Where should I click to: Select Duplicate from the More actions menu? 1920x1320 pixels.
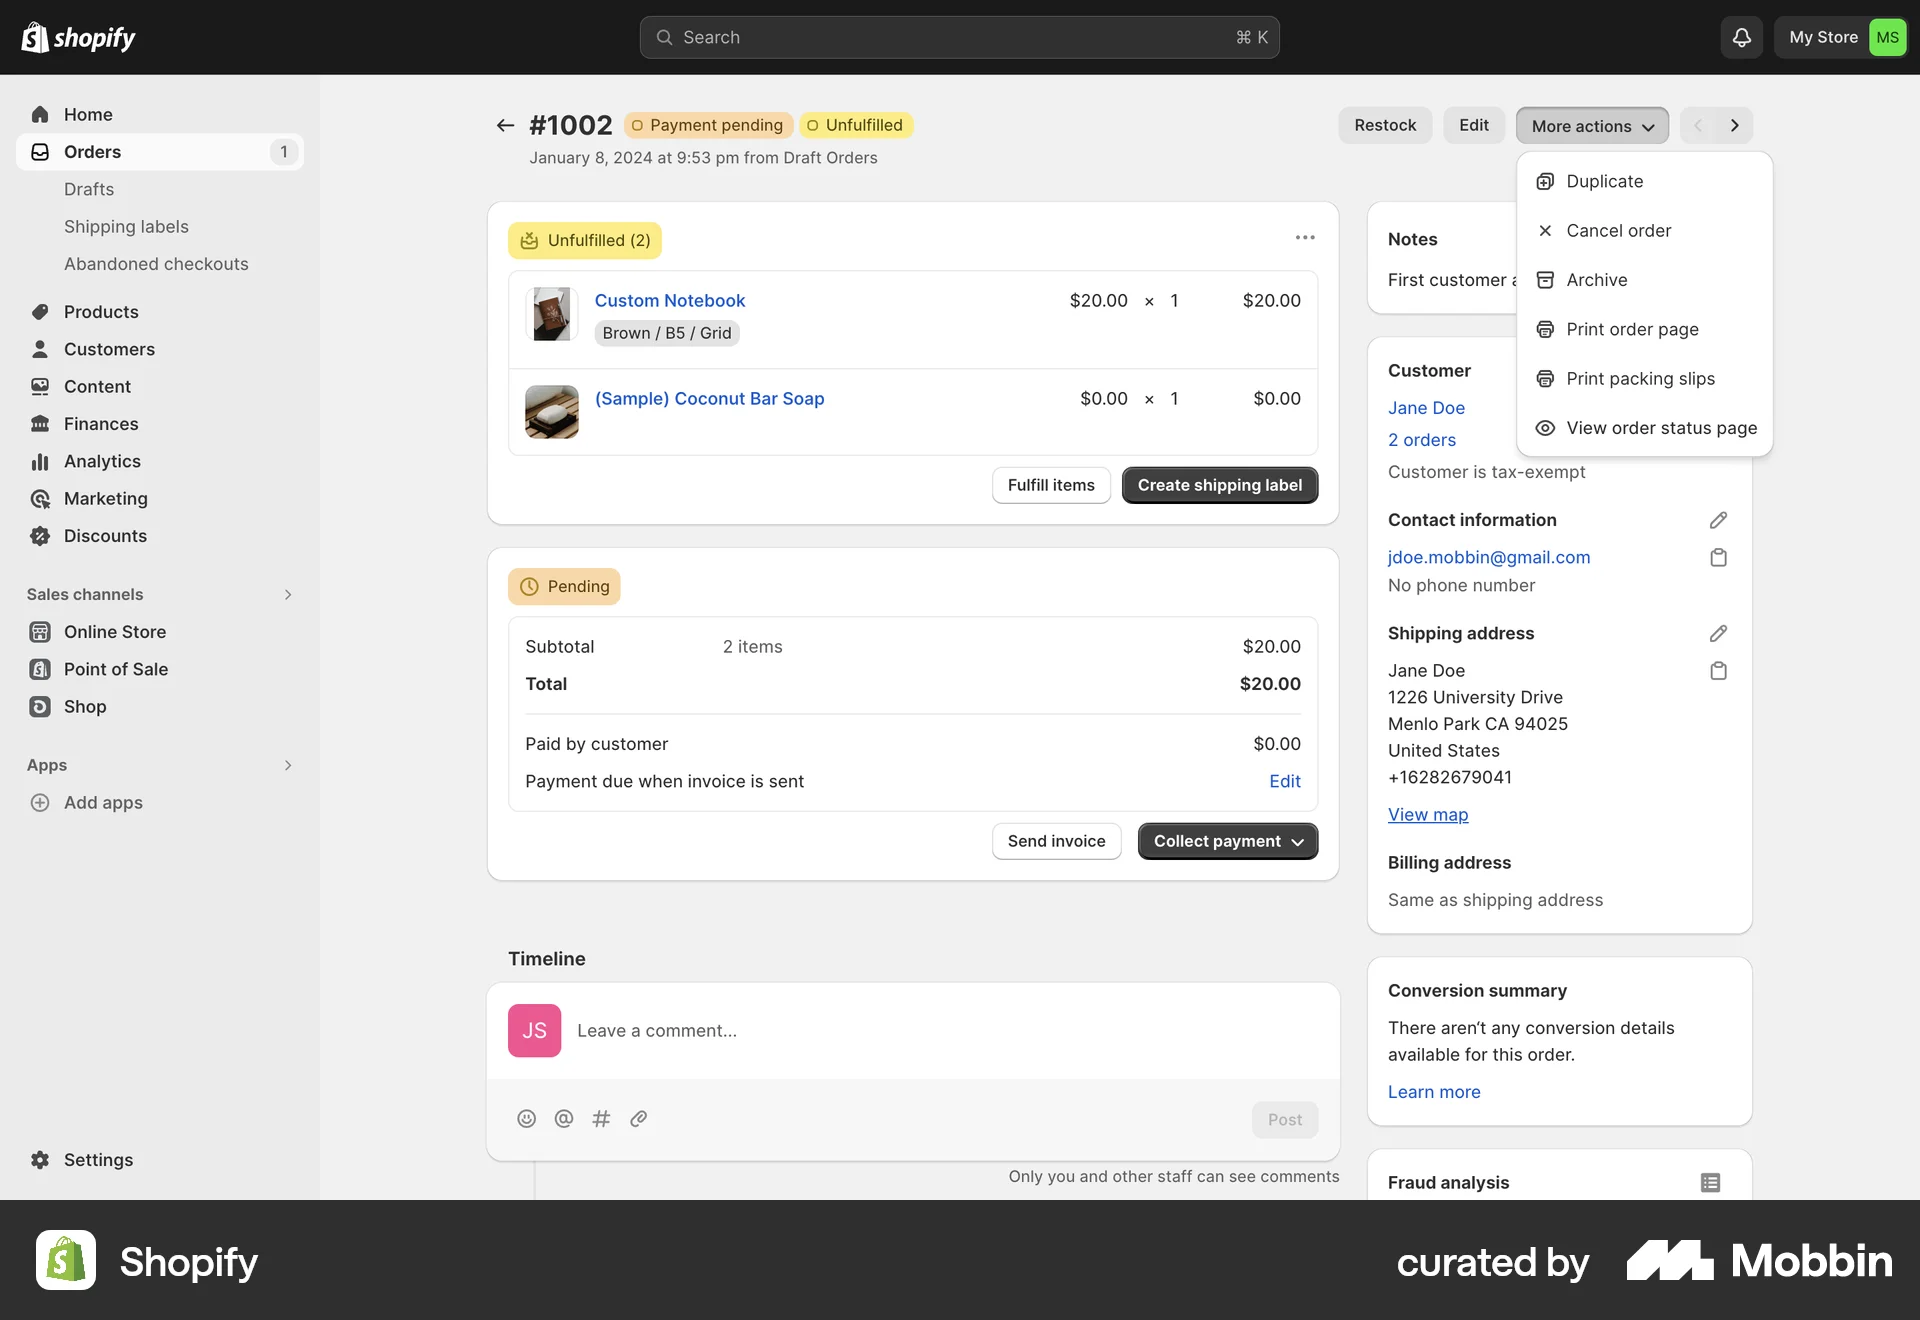(x=1604, y=181)
